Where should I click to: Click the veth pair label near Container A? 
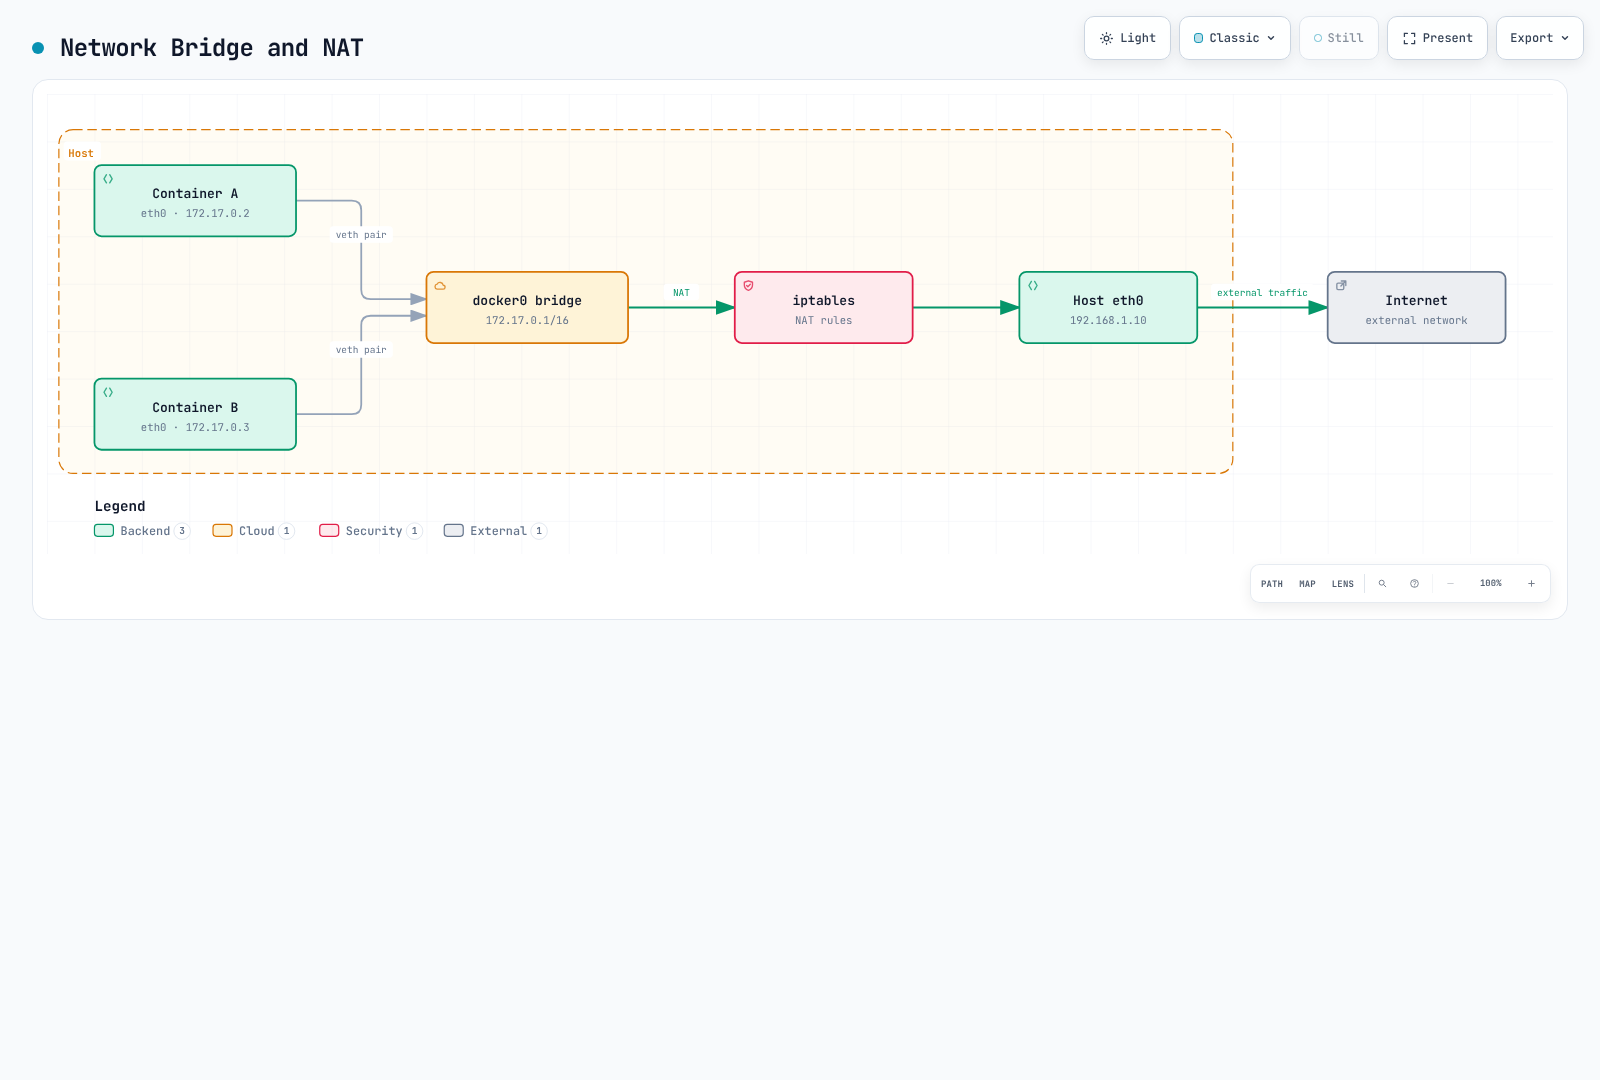click(361, 235)
